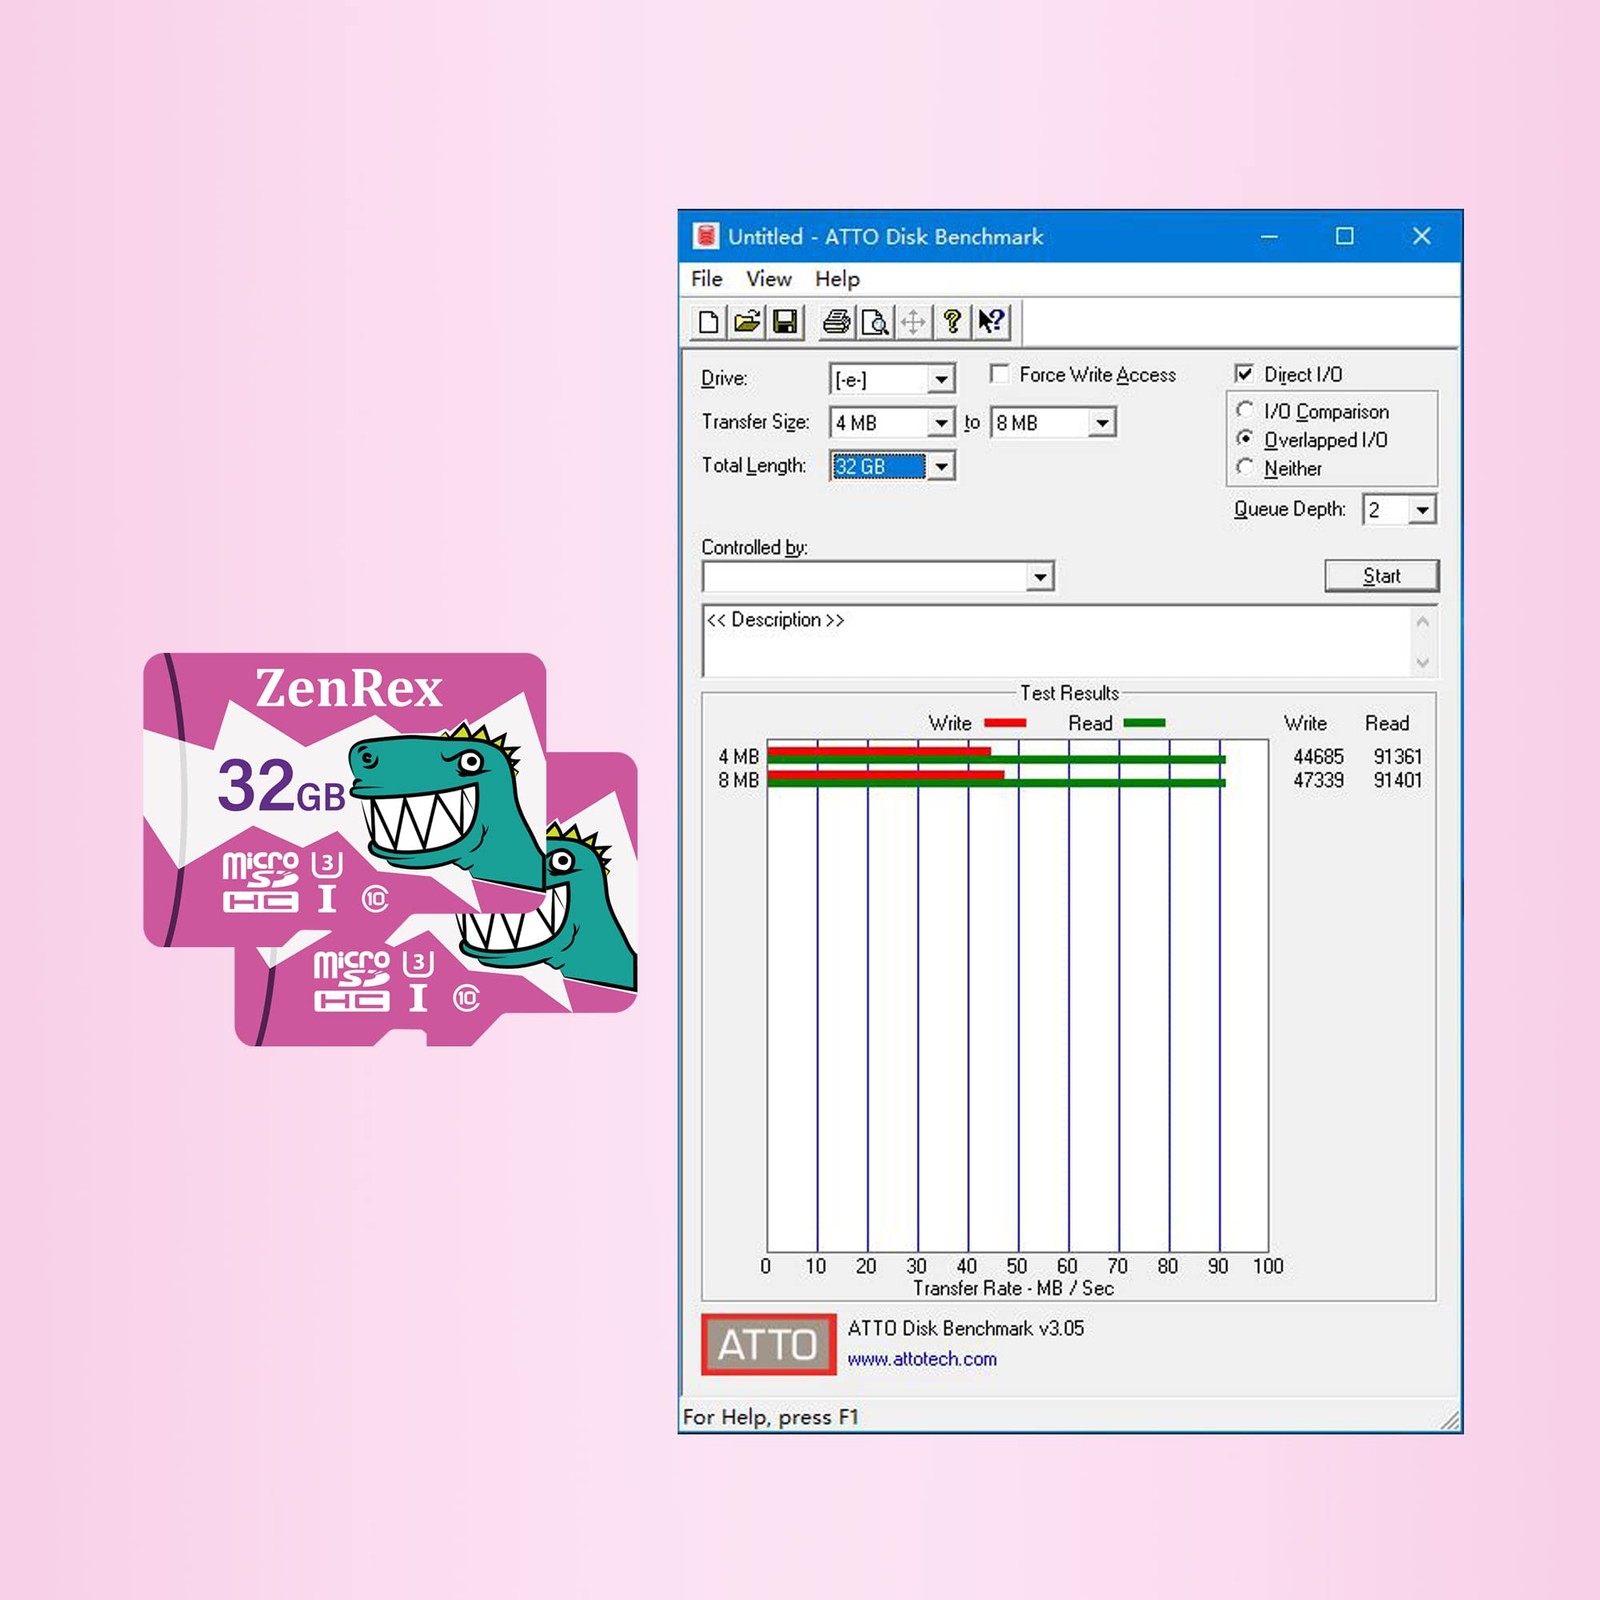1600x1600 pixels.
Task: Open the Drive dropdown
Action: pos(941,380)
